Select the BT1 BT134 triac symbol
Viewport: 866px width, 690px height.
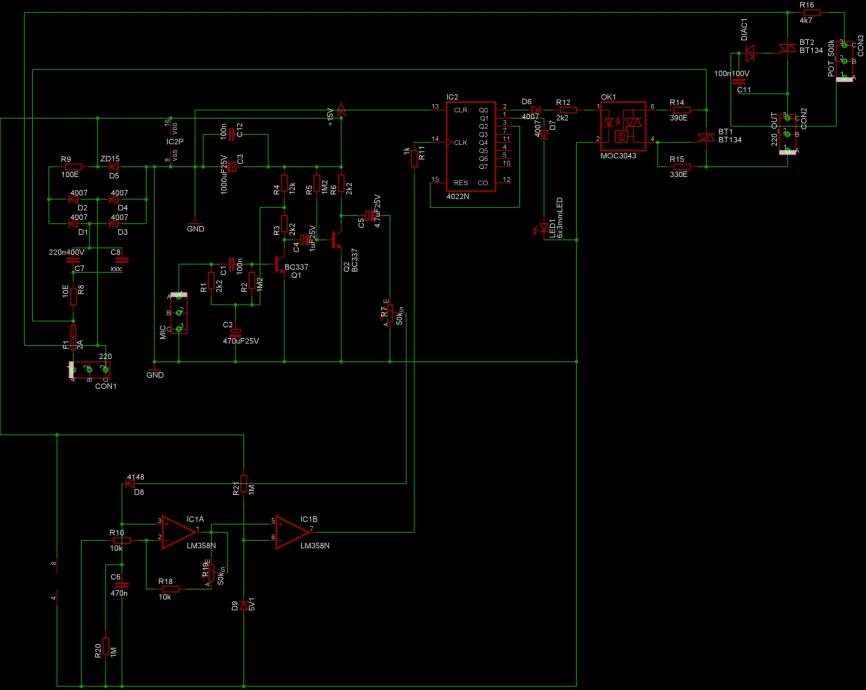[x=705, y=136]
